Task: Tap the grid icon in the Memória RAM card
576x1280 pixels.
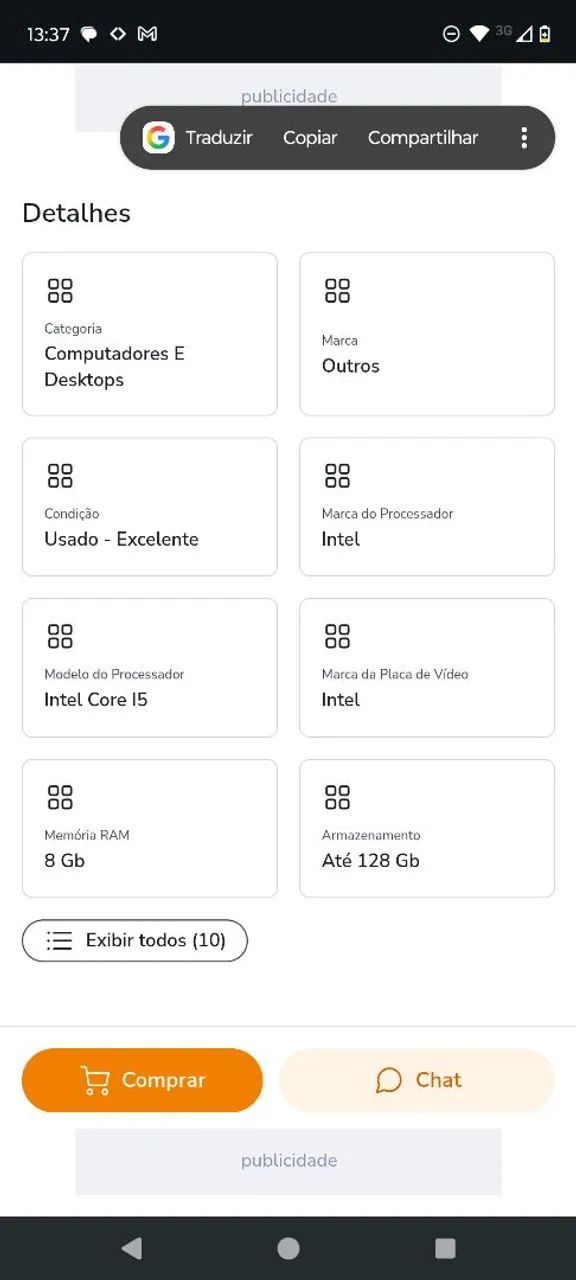Action: coord(60,797)
